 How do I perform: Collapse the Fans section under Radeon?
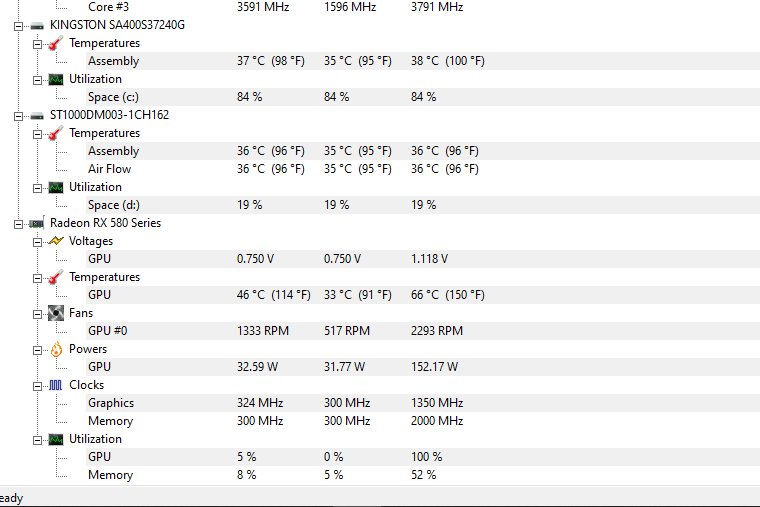tap(37, 314)
